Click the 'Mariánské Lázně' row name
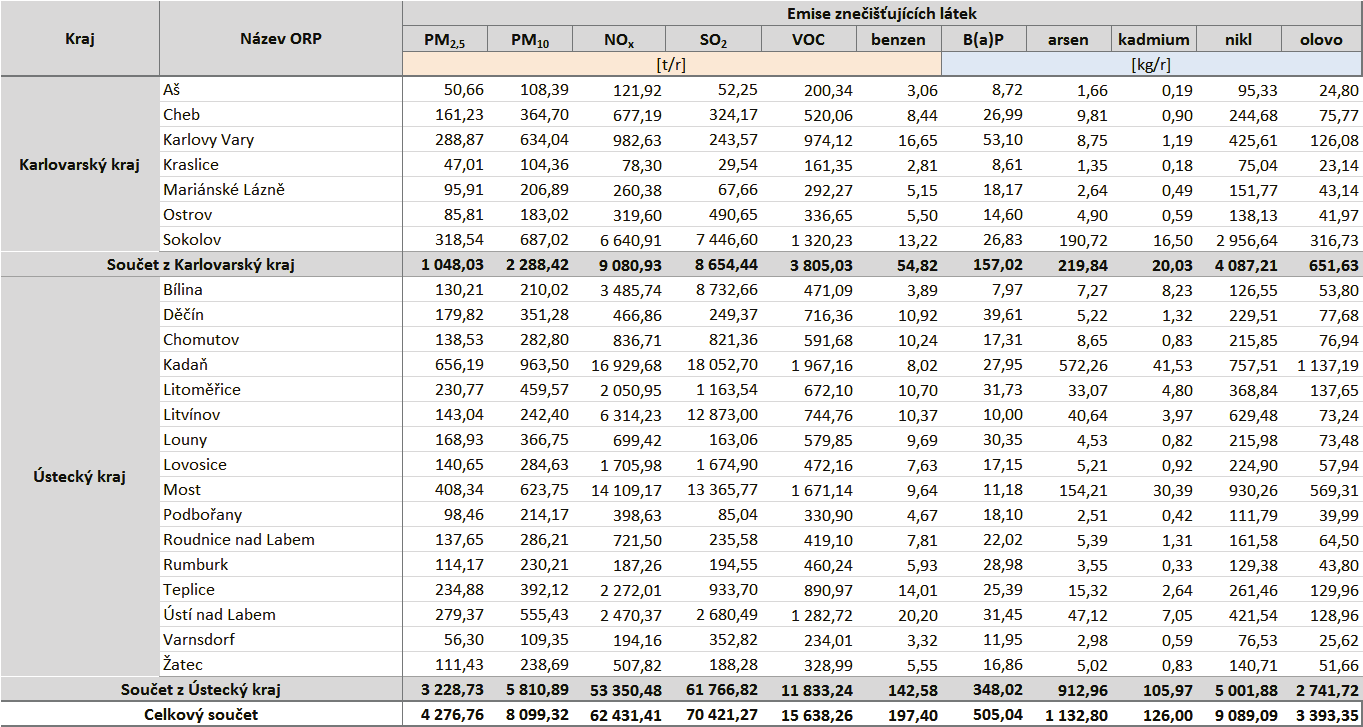The image size is (1363, 727). pyautogui.click(x=224, y=190)
